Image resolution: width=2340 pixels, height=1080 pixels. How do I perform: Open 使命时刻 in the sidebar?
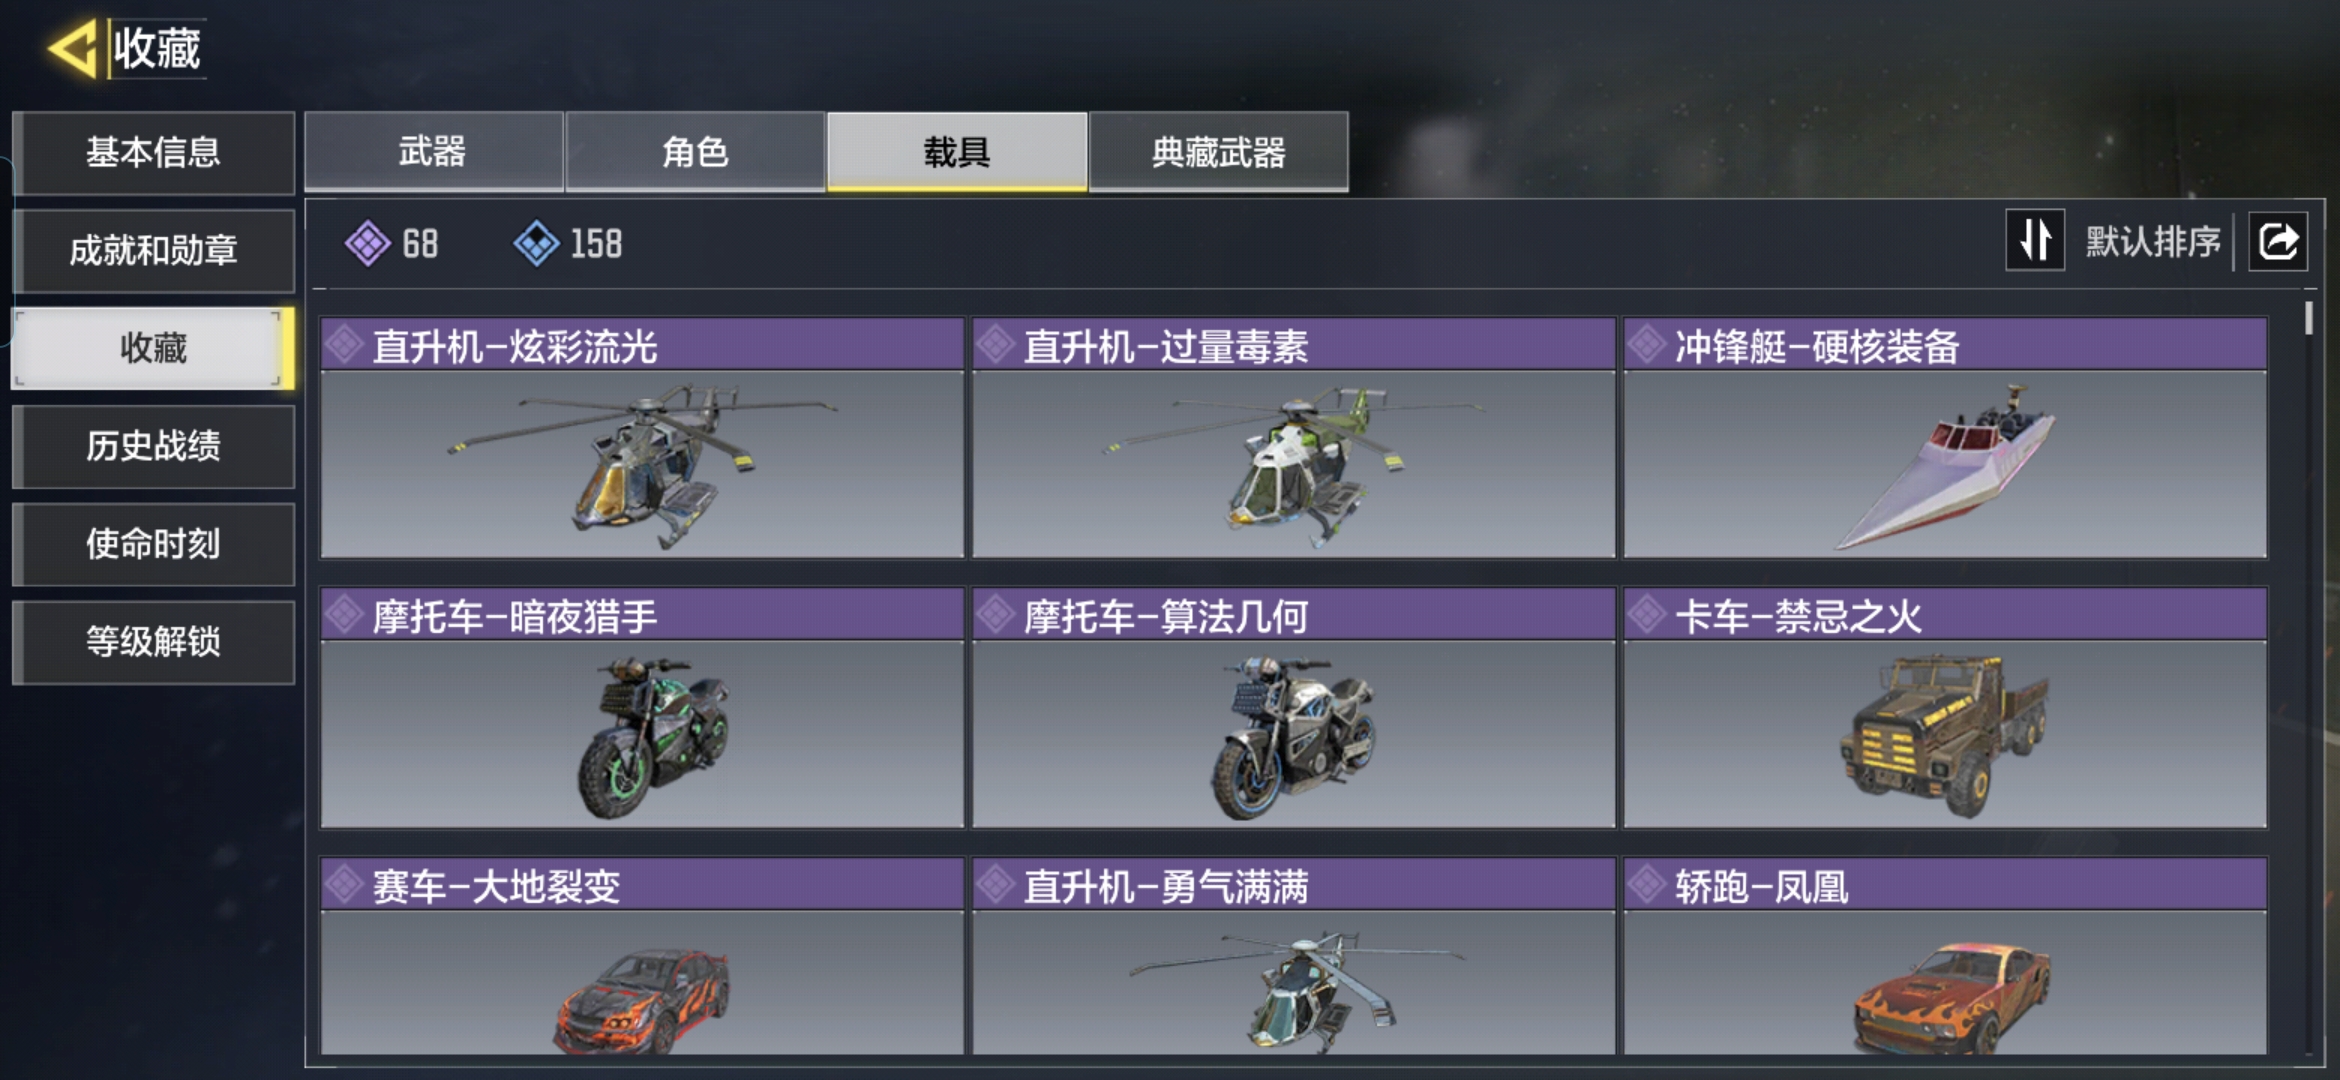[153, 544]
